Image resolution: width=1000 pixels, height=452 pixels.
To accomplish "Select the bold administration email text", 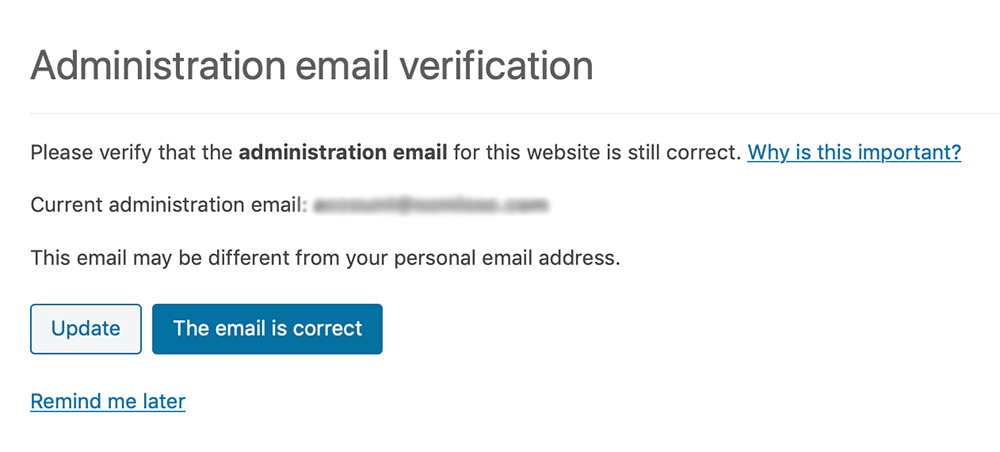I will point(343,152).
